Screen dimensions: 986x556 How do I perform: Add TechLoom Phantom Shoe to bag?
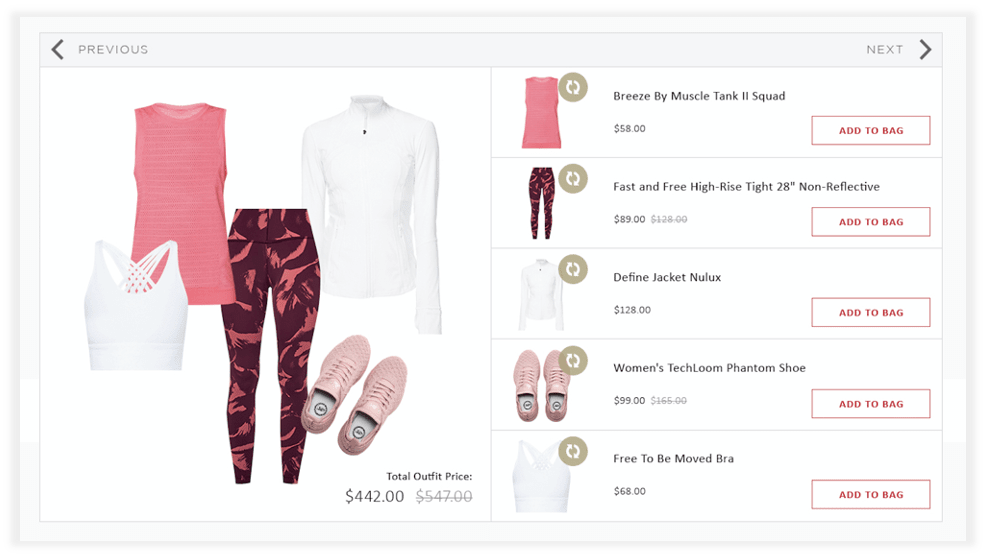[x=871, y=404]
